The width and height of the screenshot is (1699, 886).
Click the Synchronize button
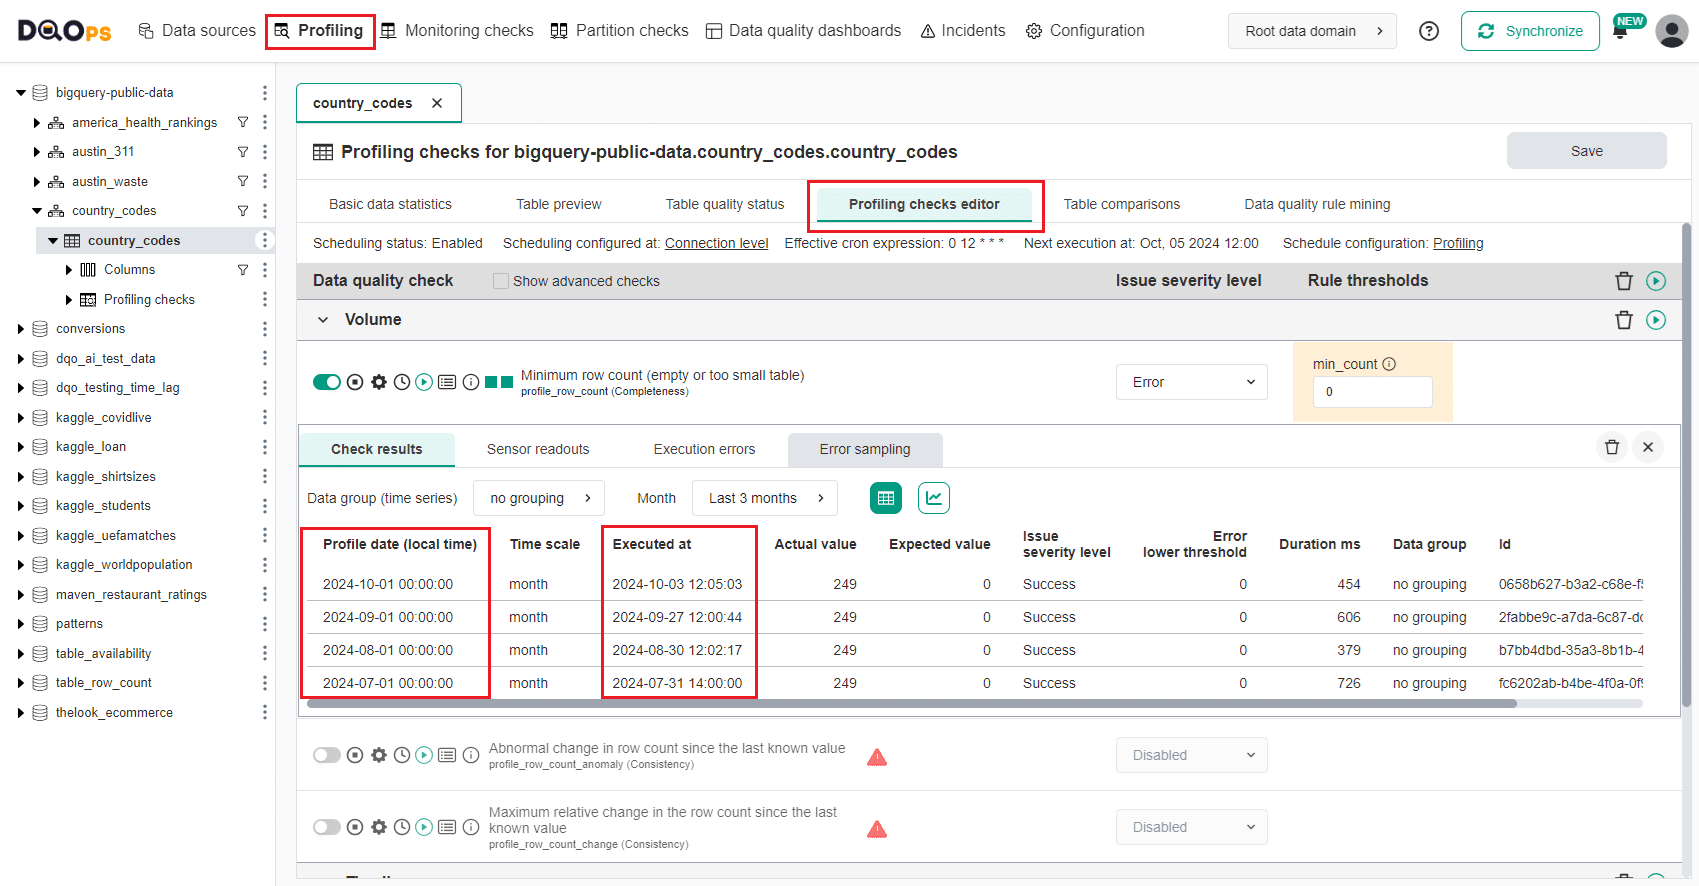1529,31
